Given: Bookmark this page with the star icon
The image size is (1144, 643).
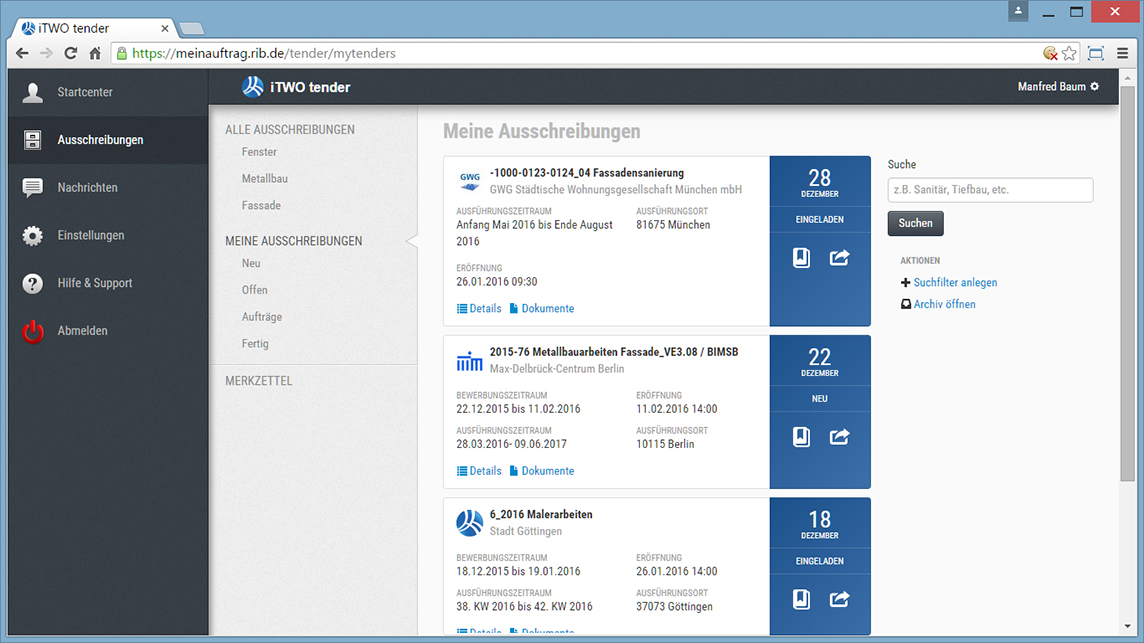Looking at the screenshot, I should 1070,53.
